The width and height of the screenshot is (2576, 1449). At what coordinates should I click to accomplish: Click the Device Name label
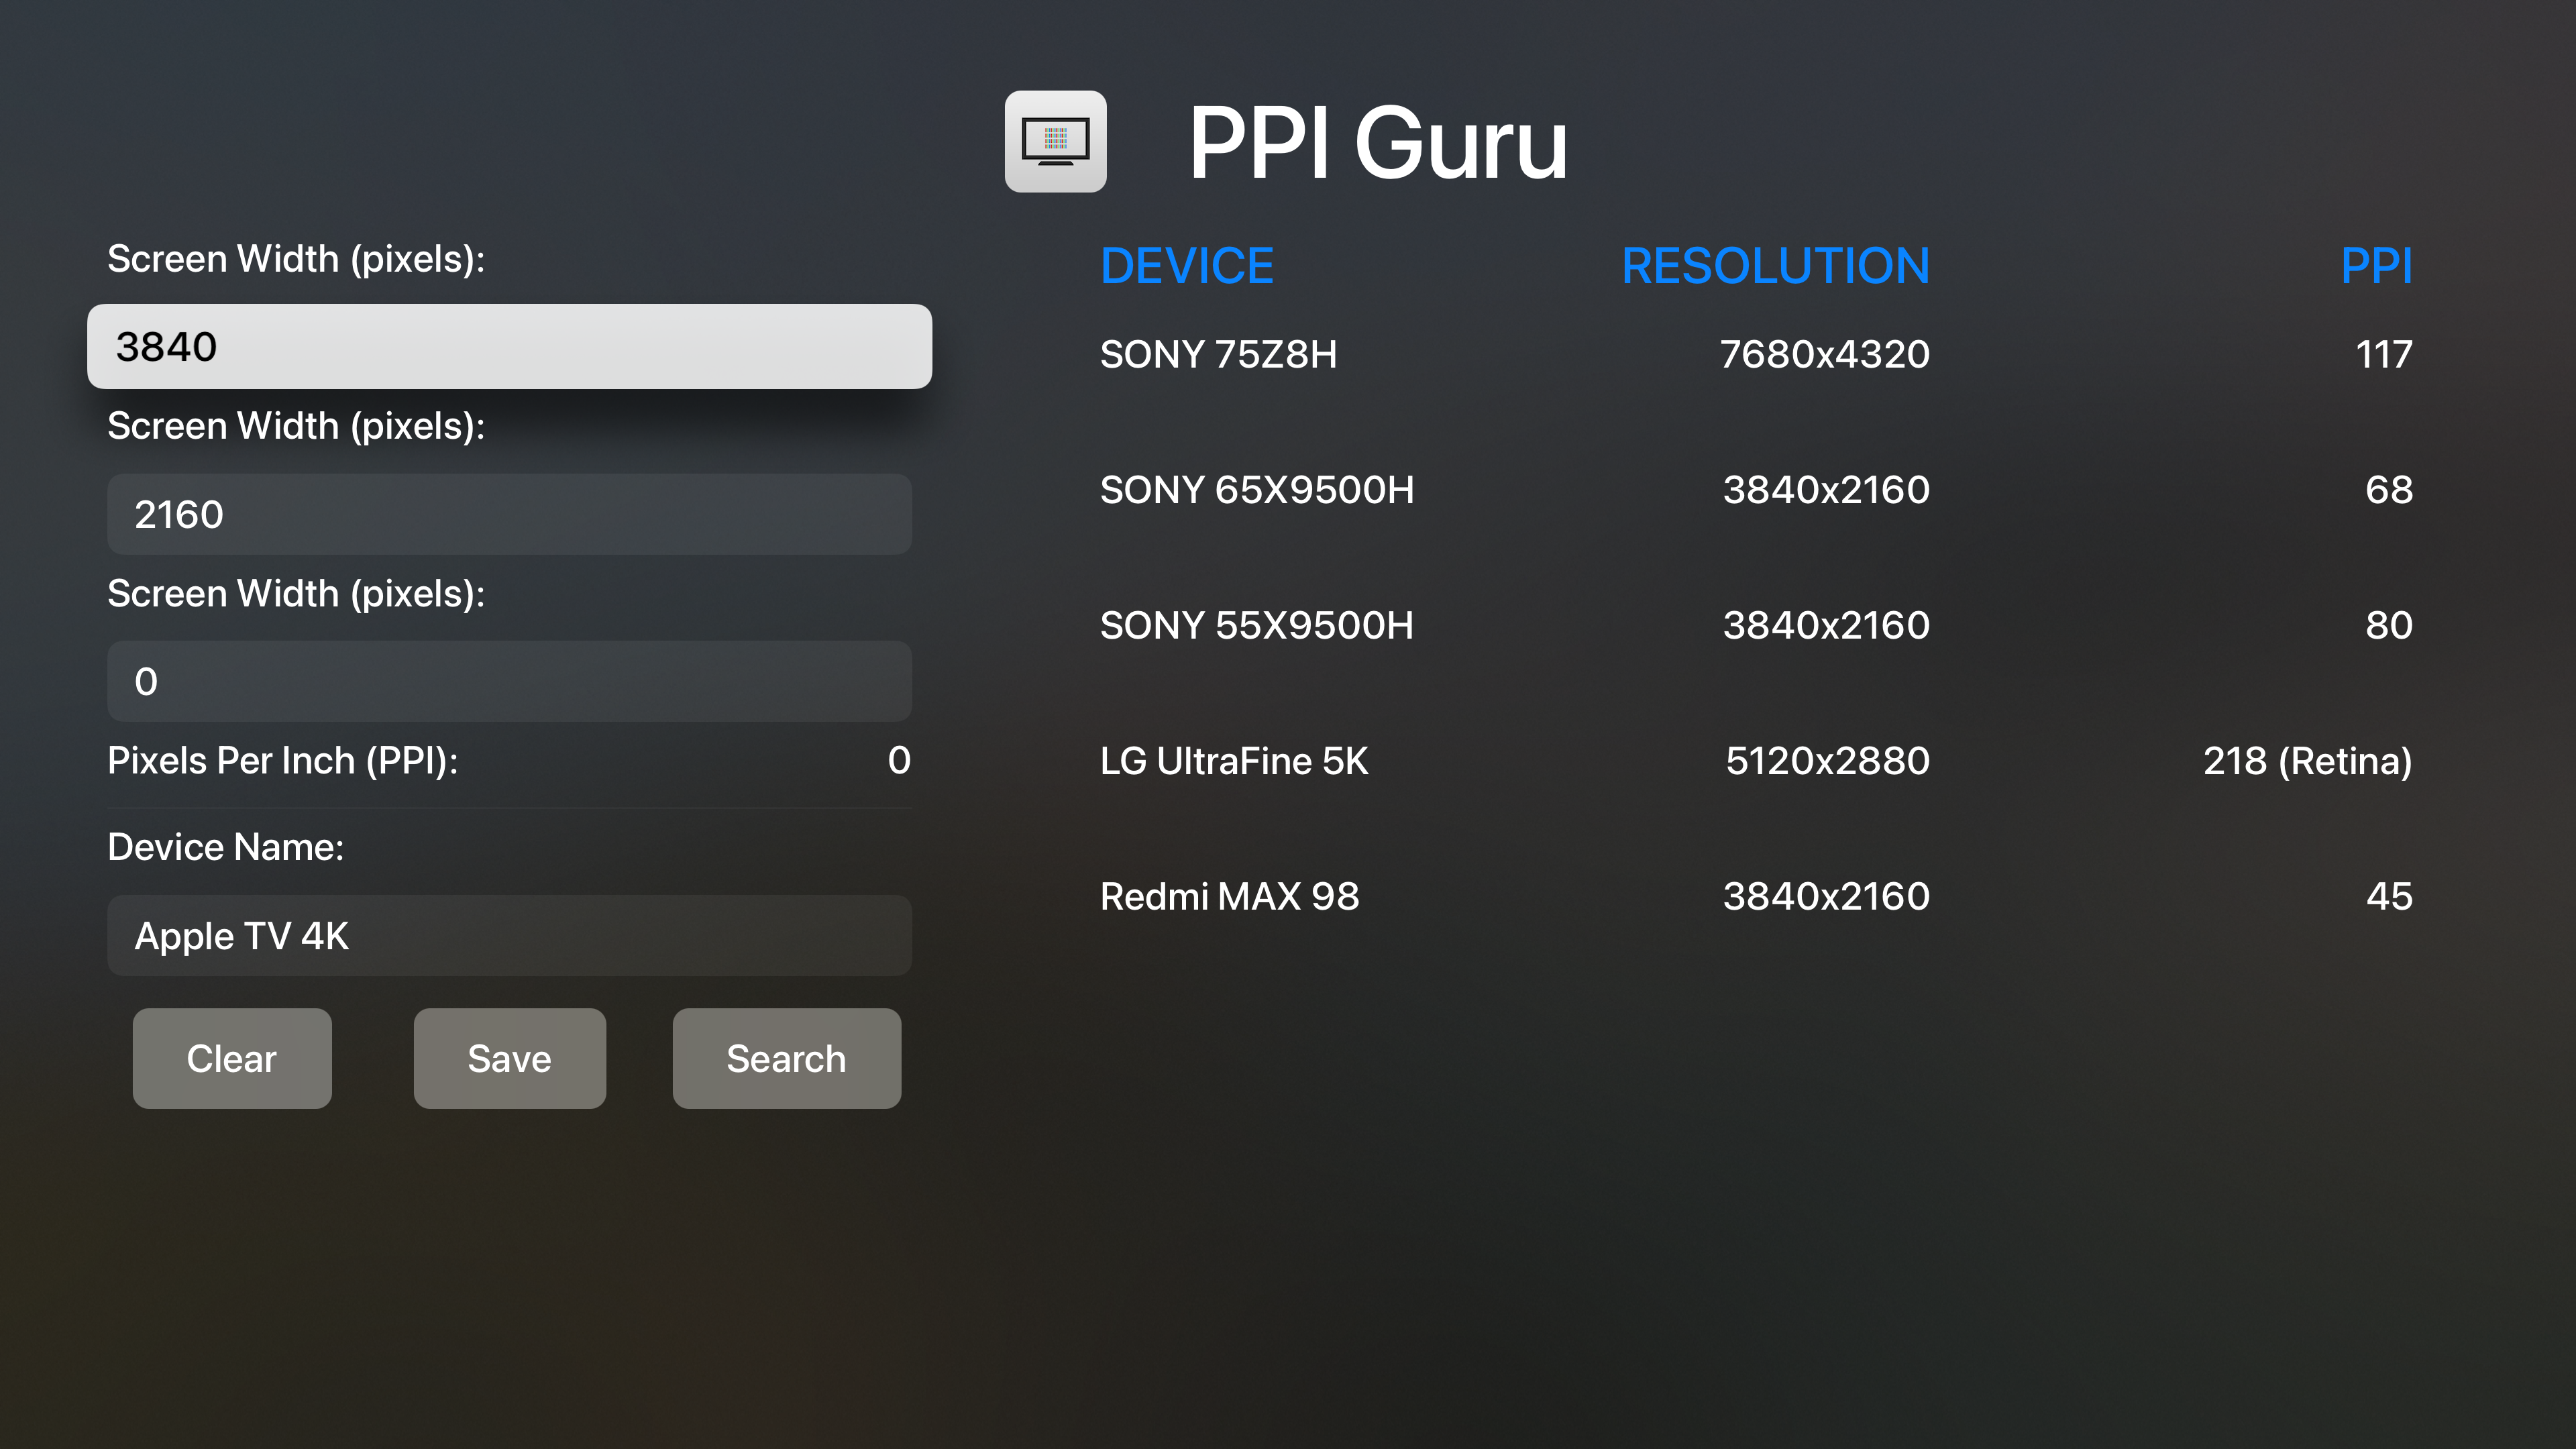coord(226,847)
